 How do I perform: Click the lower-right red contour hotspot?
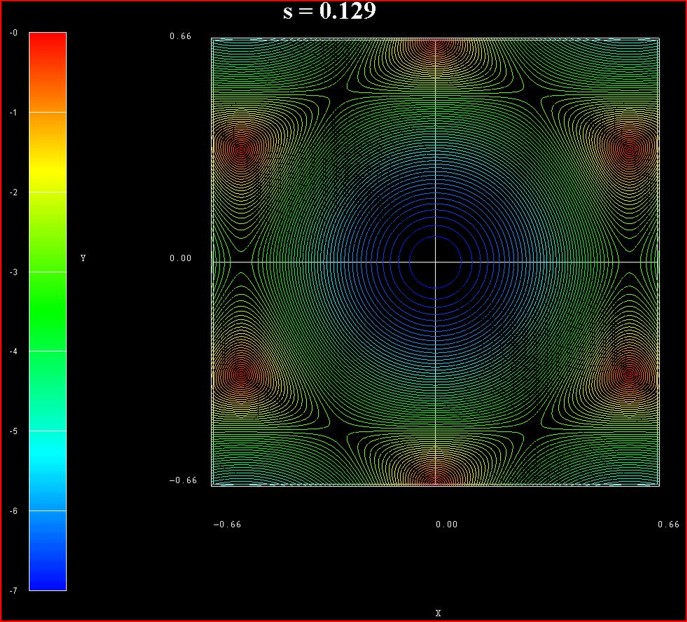click(634, 373)
